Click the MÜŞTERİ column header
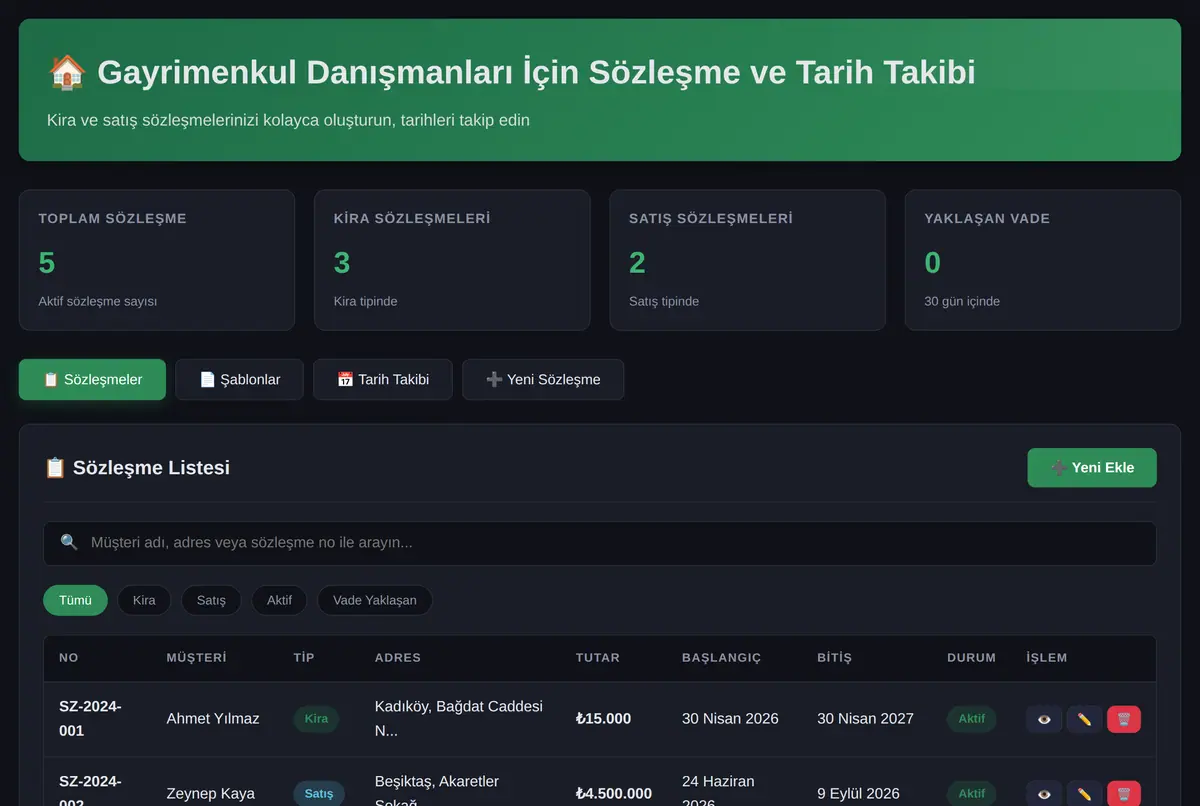 [x=196, y=658]
